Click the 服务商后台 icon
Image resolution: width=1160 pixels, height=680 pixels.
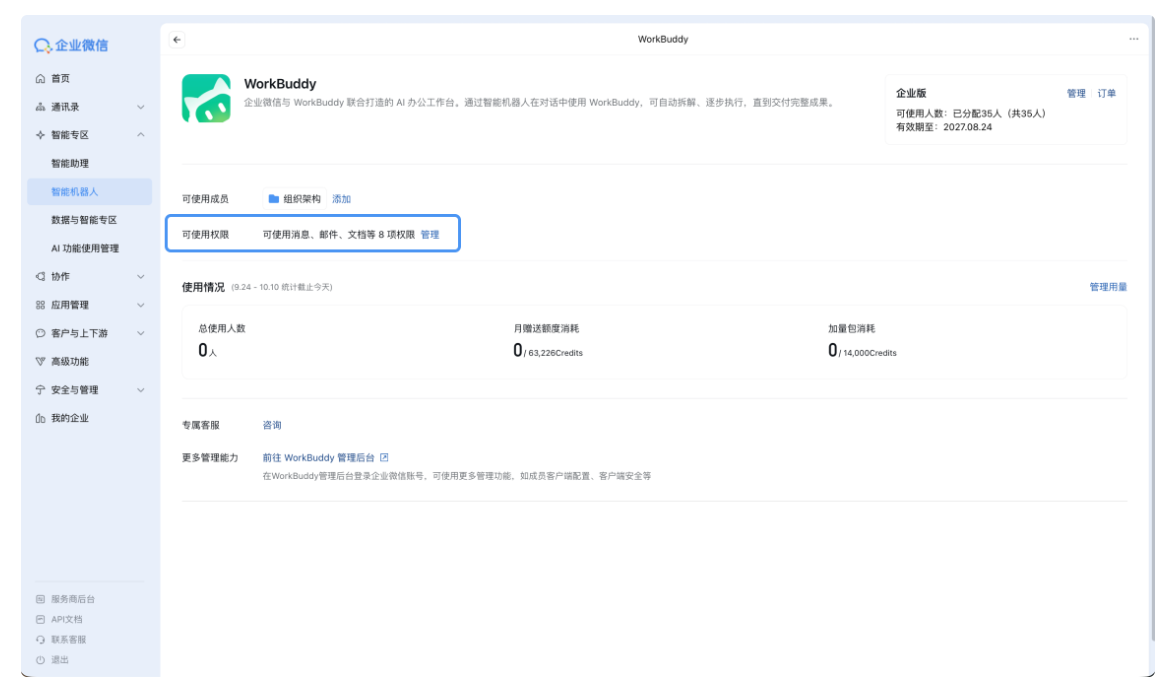coord(41,599)
